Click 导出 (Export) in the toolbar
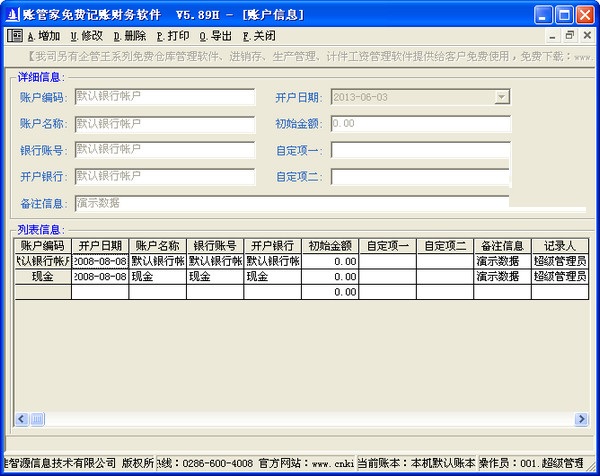Screen dimensions: 600x476 coord(216,36)
